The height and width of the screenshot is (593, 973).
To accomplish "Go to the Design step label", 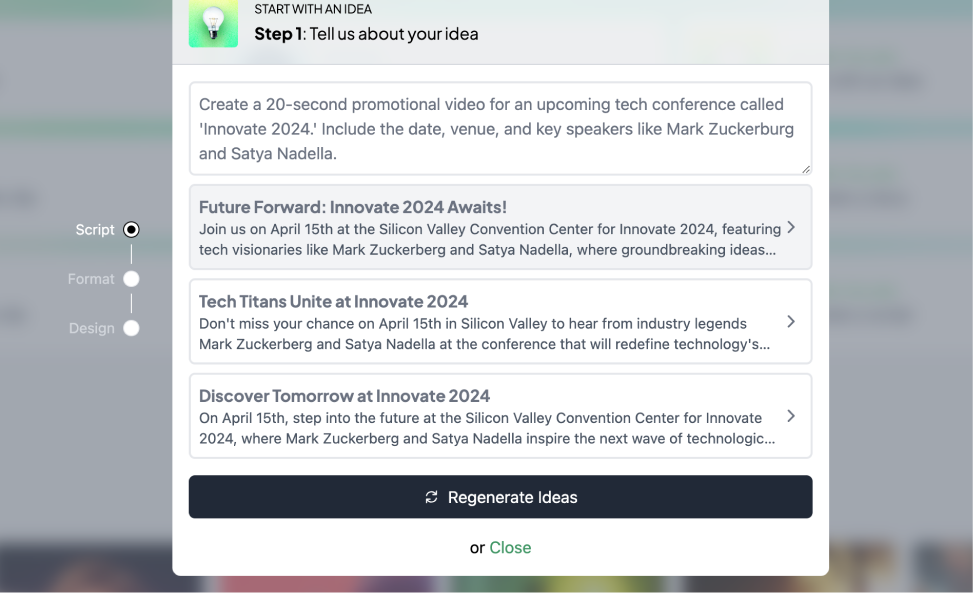I will 92,328.
